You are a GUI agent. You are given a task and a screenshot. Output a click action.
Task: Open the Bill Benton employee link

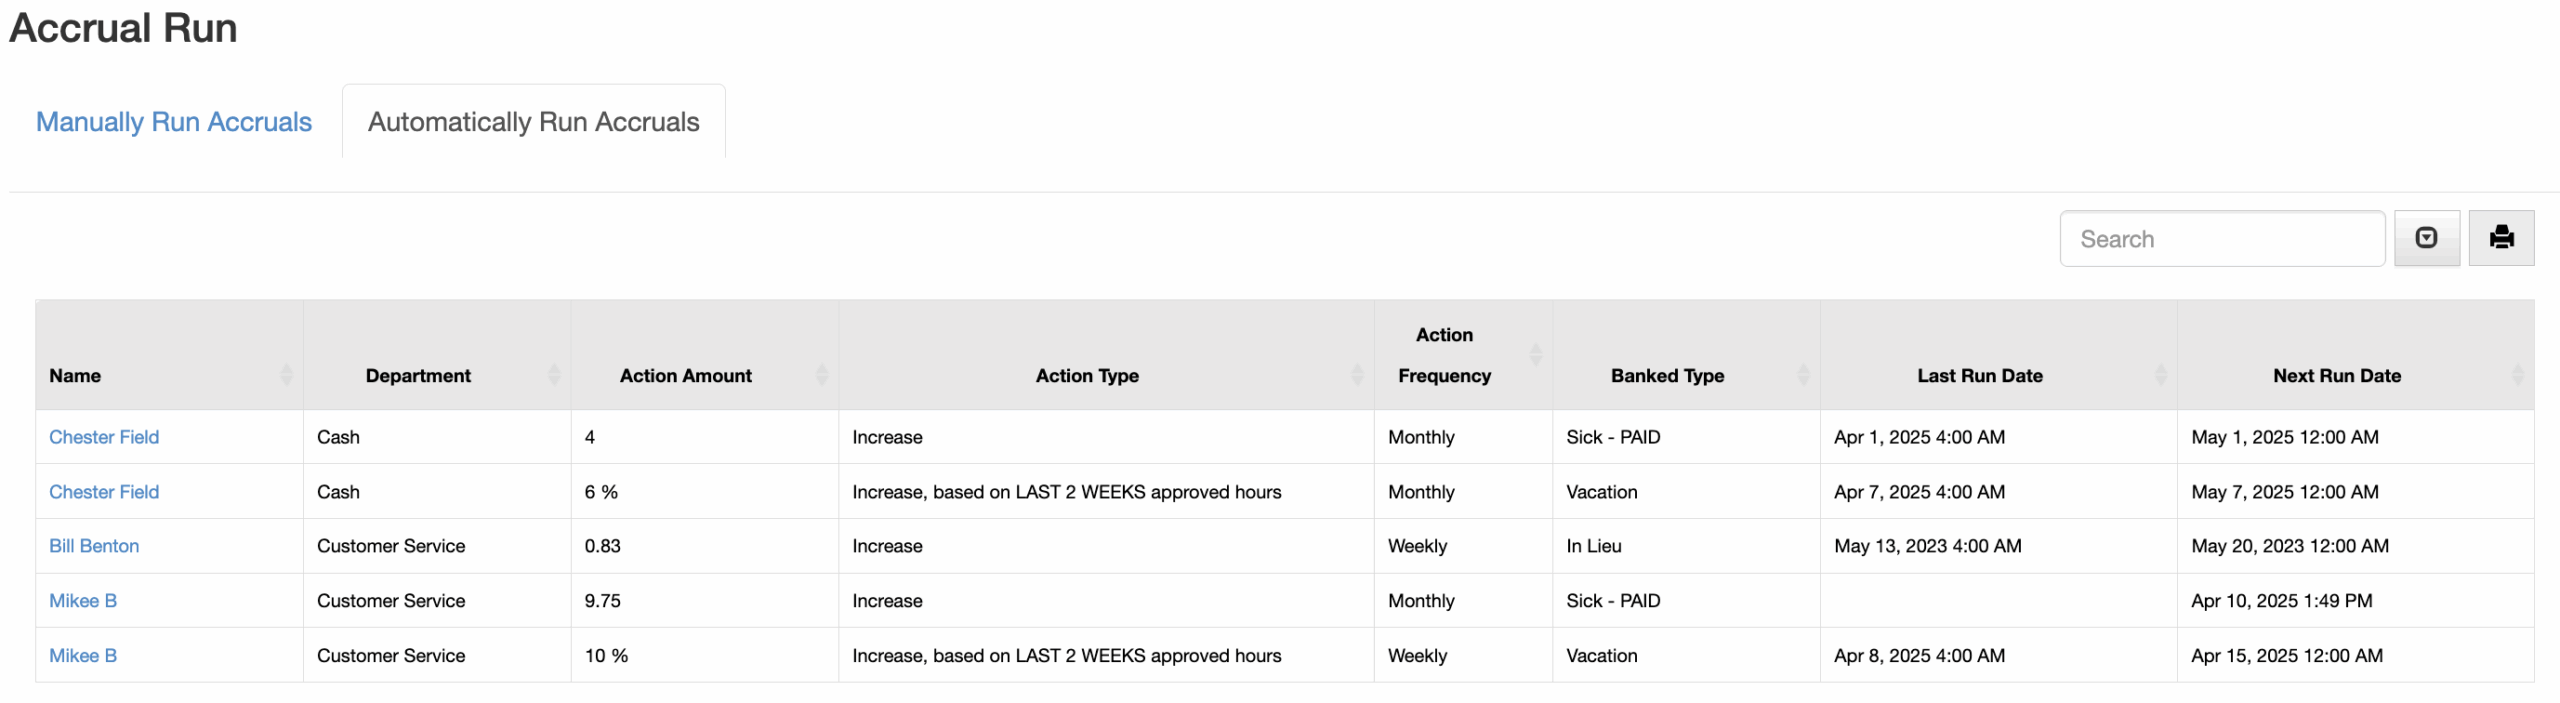click(94, 546)
